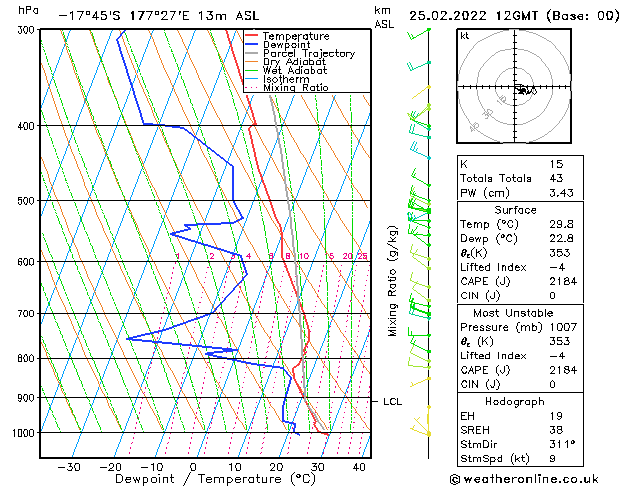Click the station coordinates header text
The width and height of the screenshot is (629, 486).
159,16
